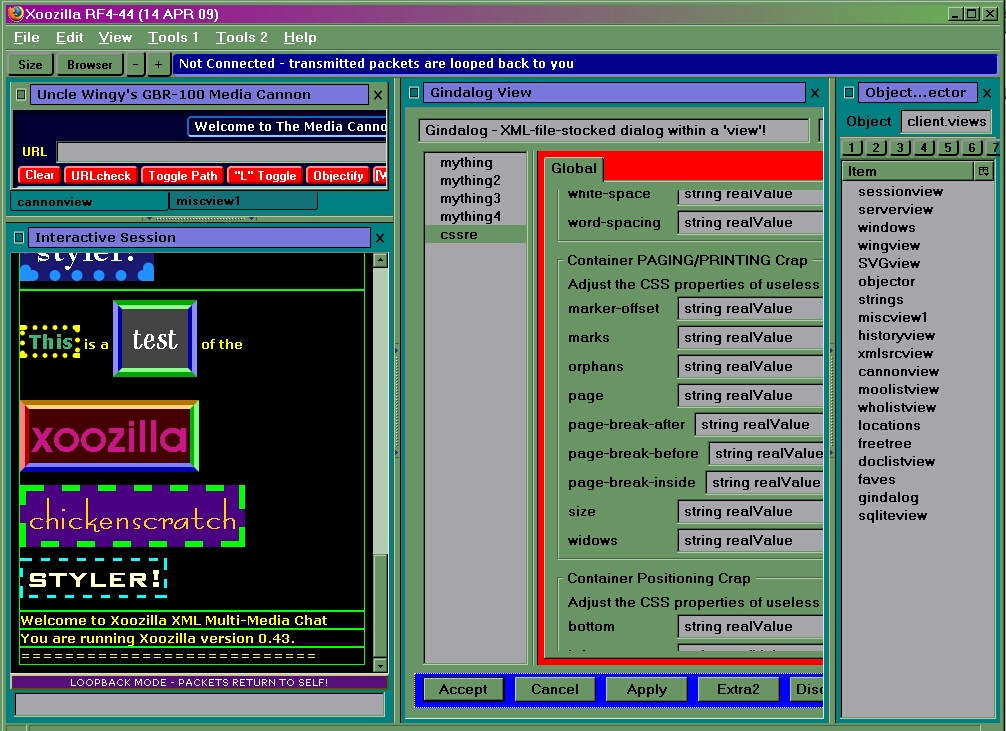Open the Edit menu
The height and width of the screenshot is (731, 1006).
(x=69, y=37)
